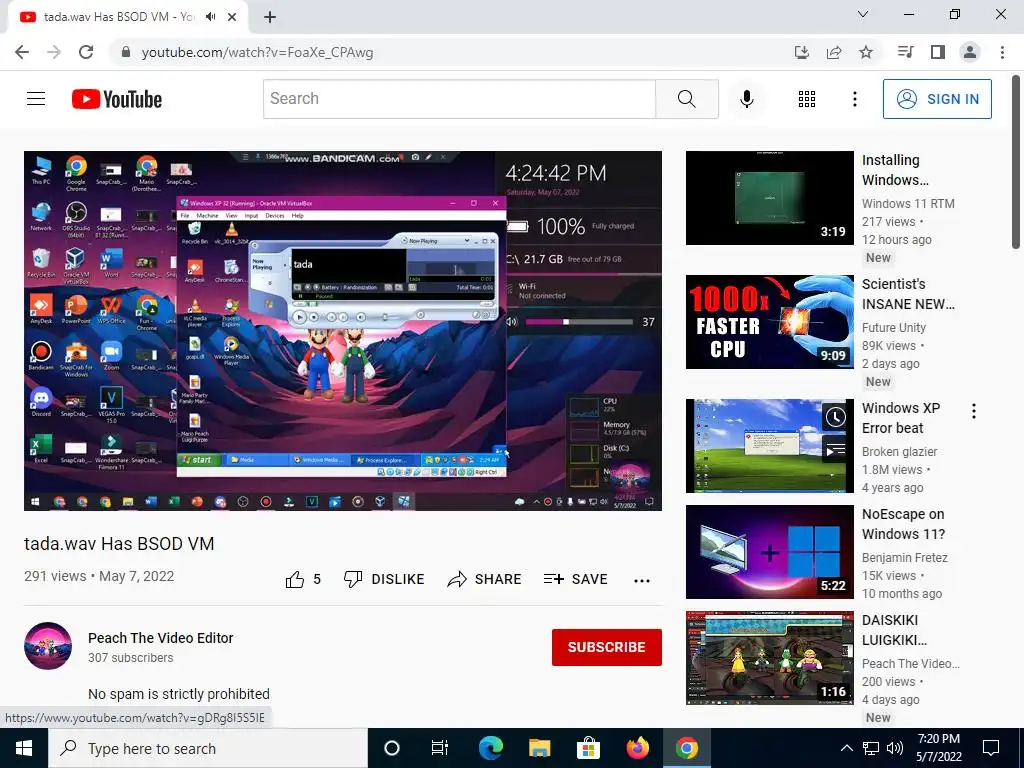
Task: Dislike the video
Action: pyautogui.click(x=384, y=579)
